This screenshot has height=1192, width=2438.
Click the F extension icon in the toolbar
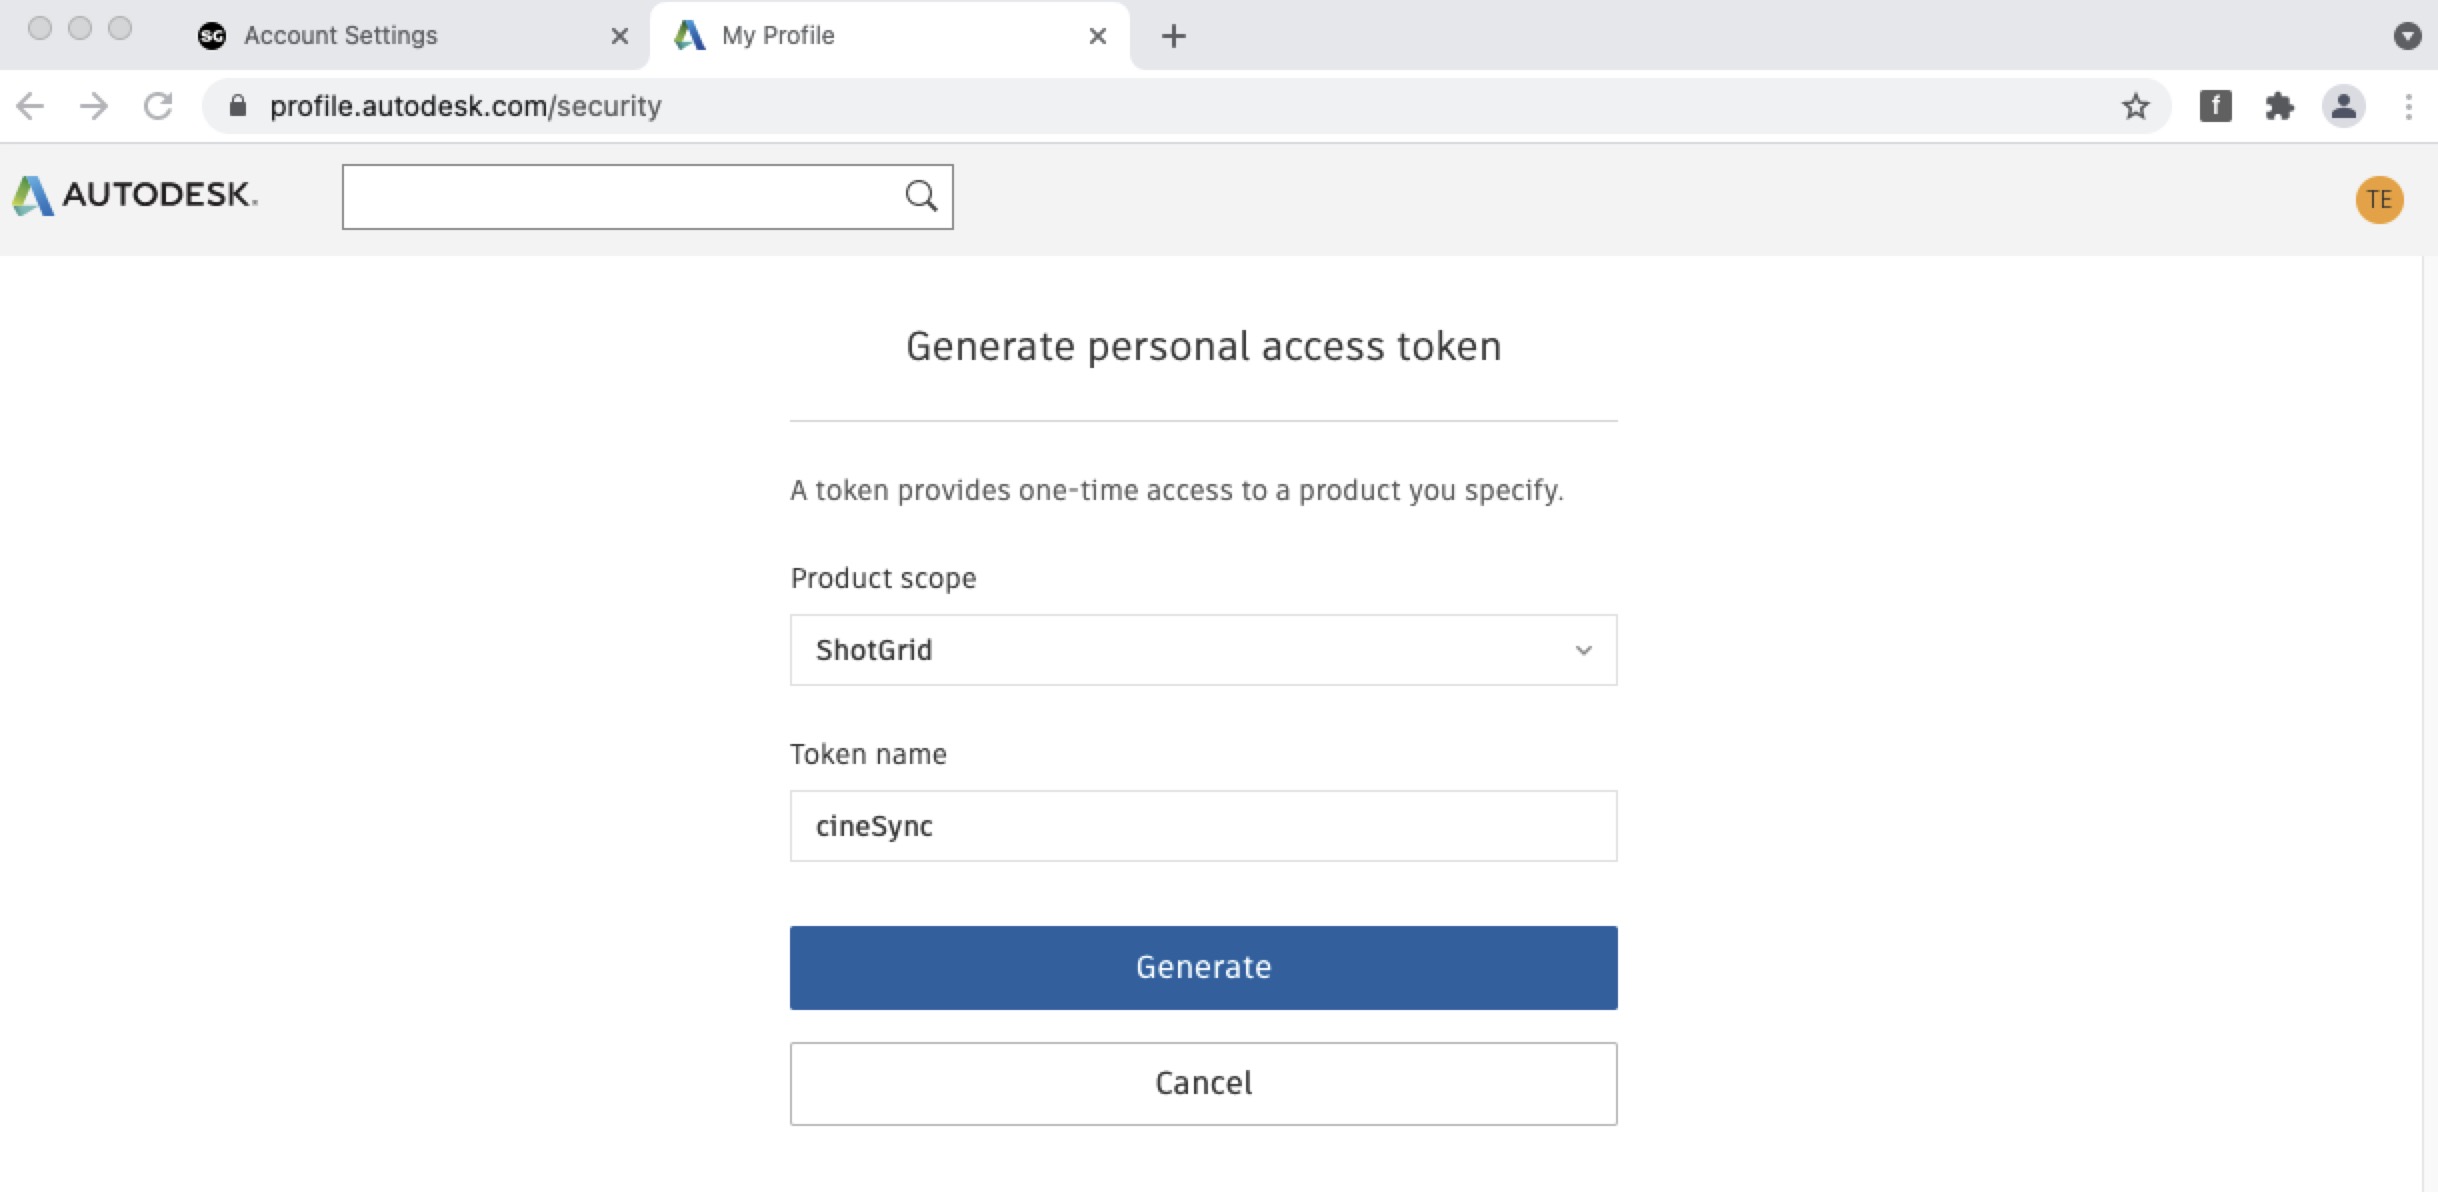(x=2215, y=106)
